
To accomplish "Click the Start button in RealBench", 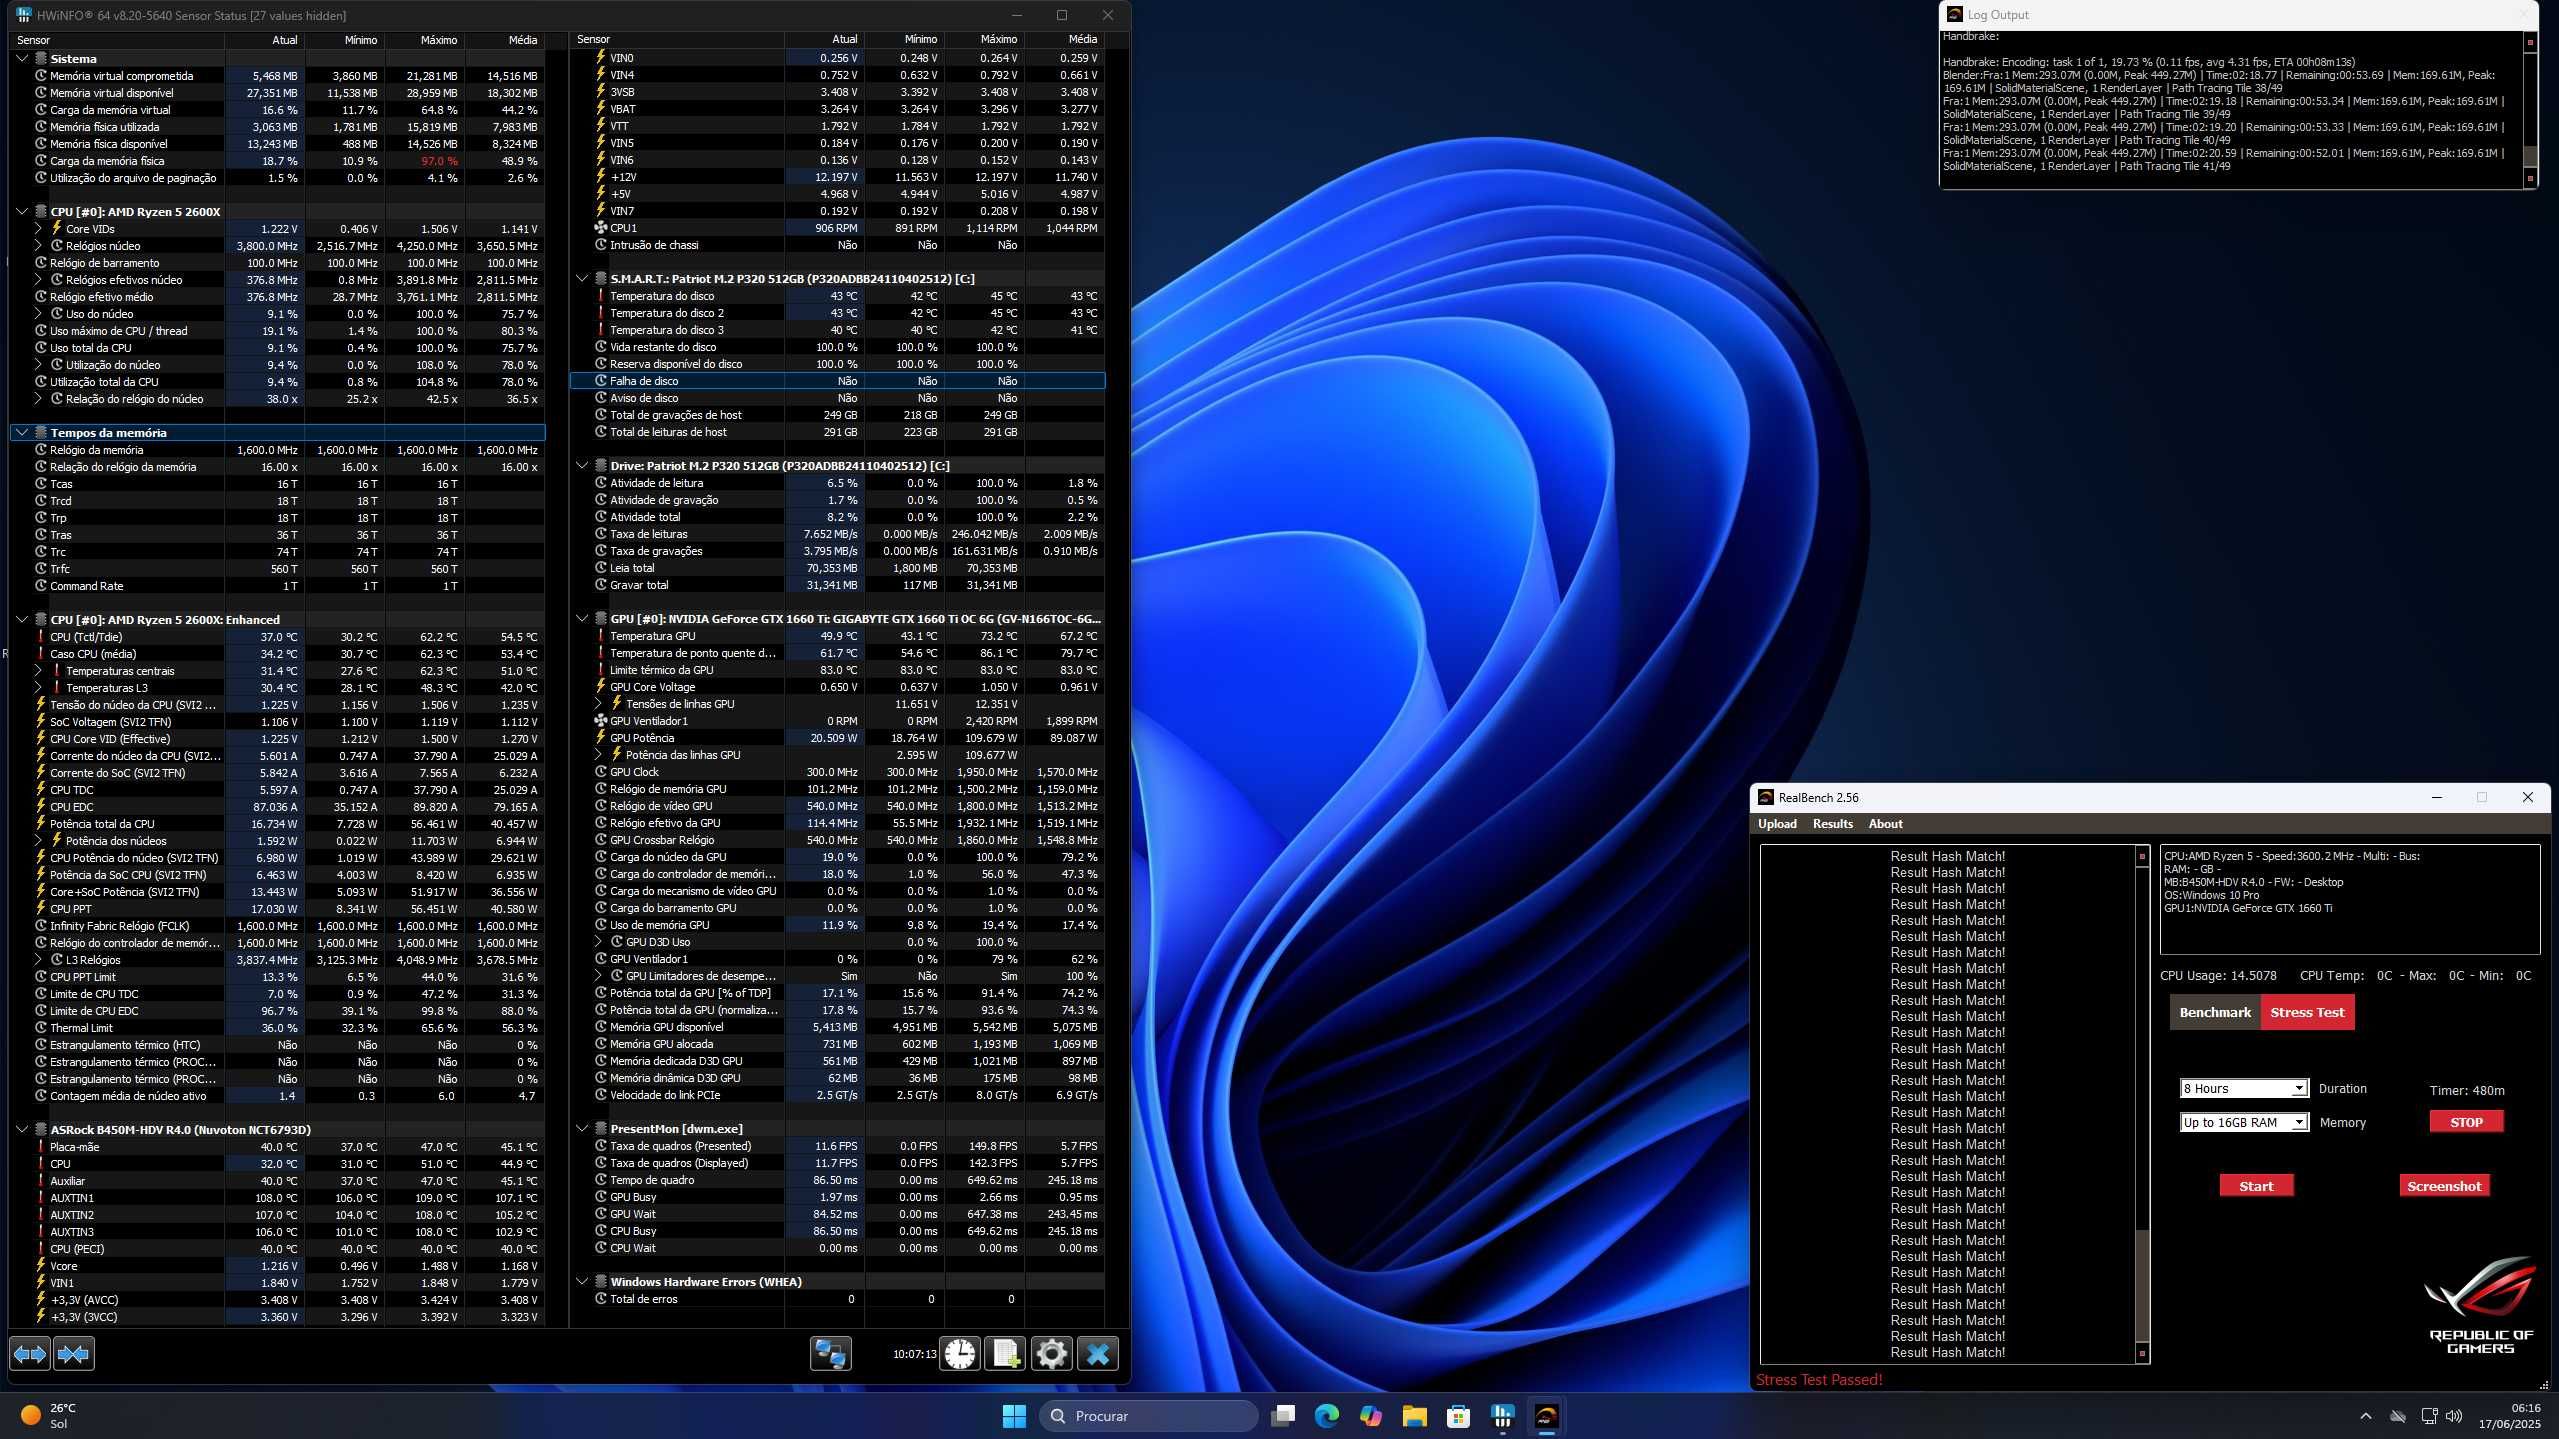I will (x=2256, y=1186).
